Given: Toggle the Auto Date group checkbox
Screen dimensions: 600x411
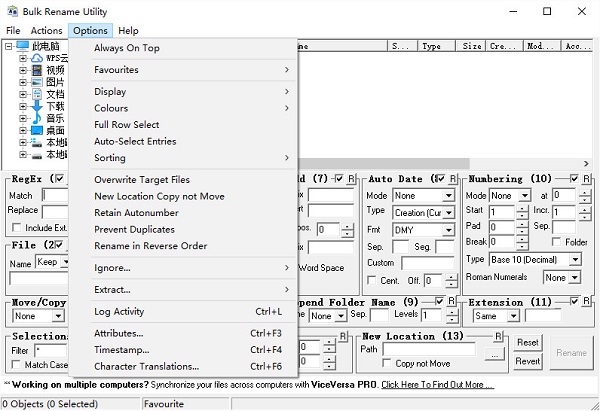Looking at the screenshot, I should [440, 179].
